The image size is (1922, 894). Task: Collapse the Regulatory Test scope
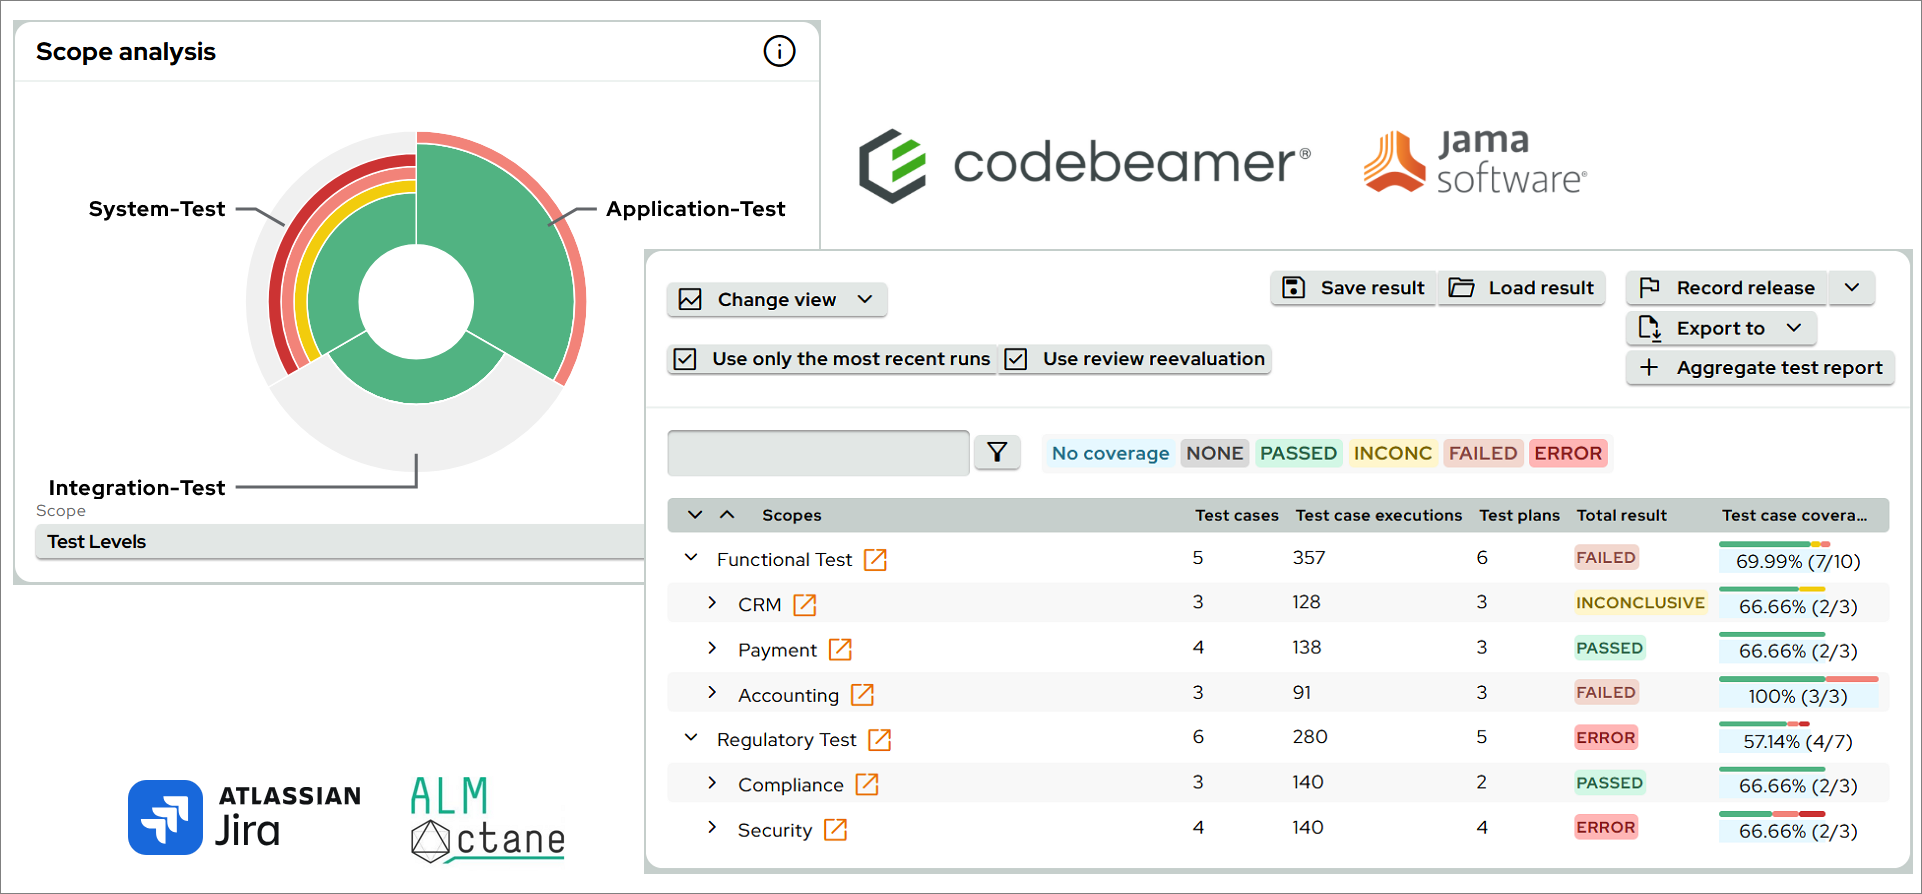tap(690, 738)
